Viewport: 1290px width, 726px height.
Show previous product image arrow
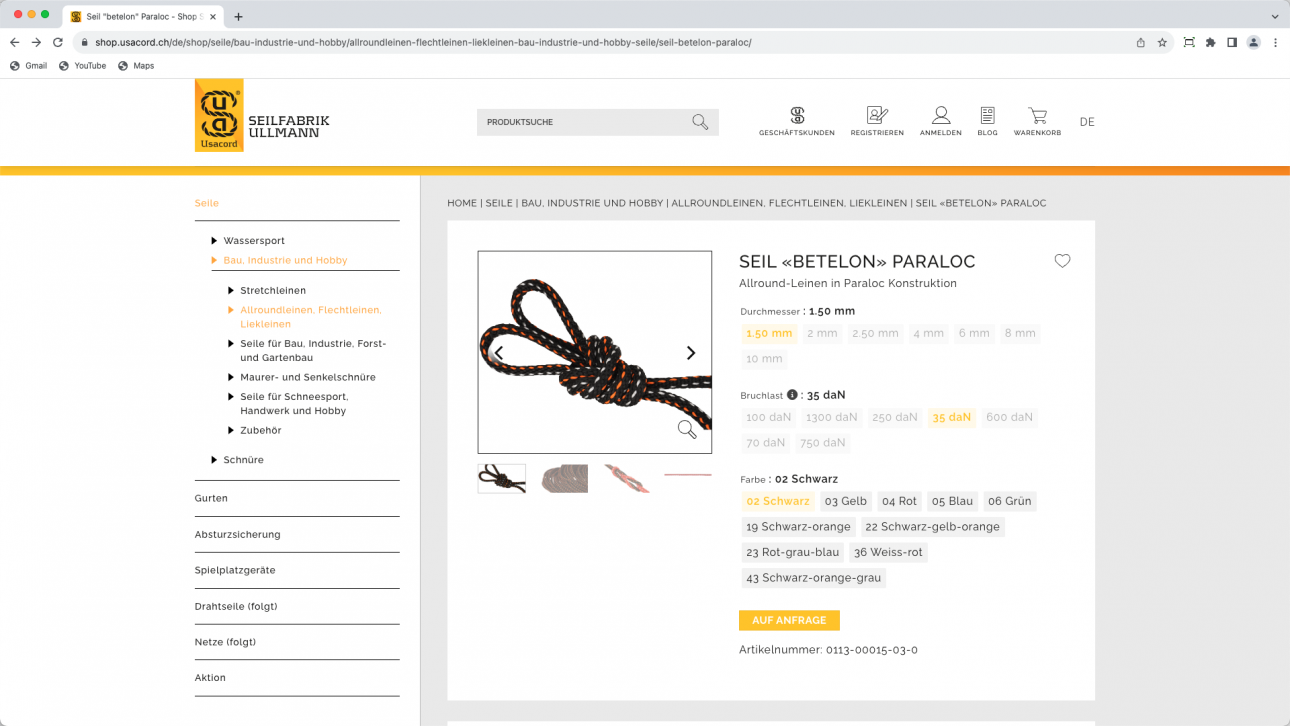499,353
